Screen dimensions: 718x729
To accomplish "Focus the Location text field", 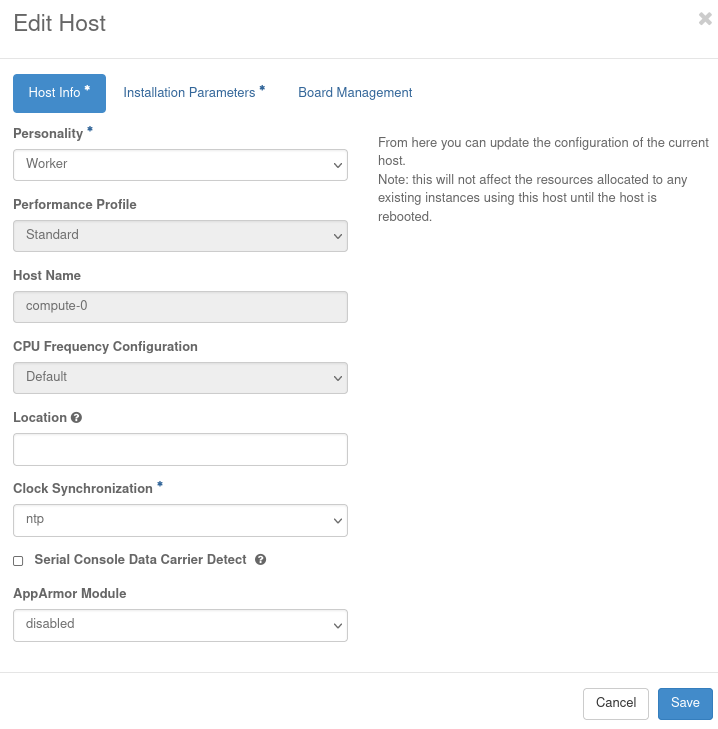I will 180,449.
